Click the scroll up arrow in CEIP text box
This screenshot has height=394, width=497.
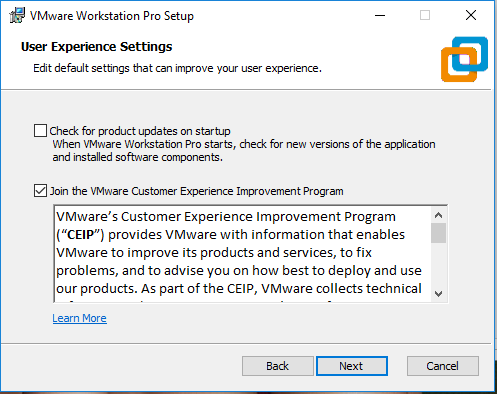438,215
